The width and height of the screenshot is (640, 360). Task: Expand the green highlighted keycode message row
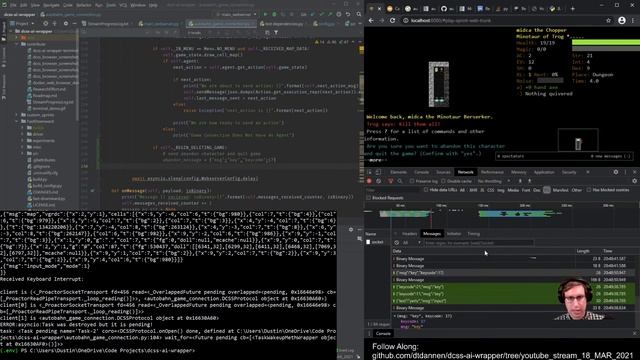[514, 287]
